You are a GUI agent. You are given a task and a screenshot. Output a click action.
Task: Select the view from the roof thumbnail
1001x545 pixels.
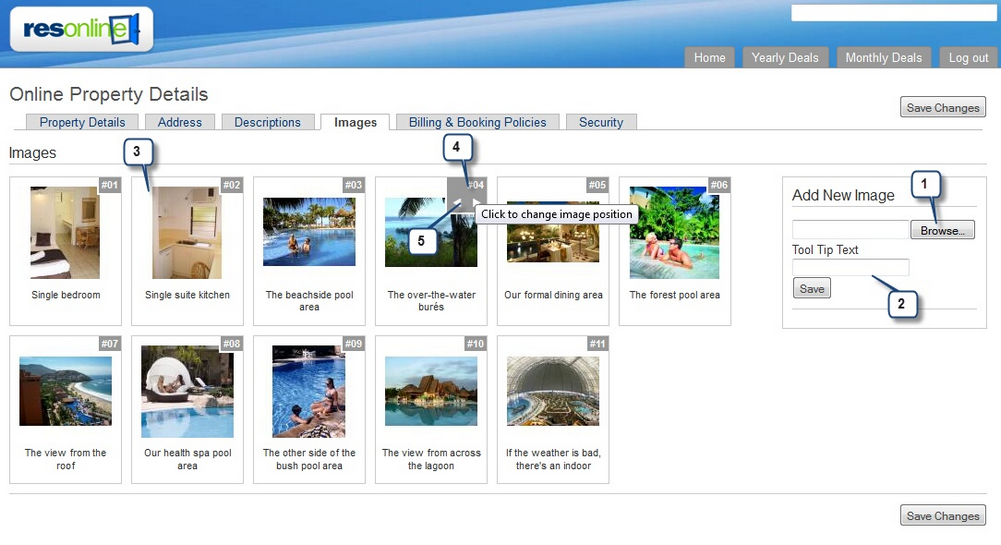[x=65, y=391]
